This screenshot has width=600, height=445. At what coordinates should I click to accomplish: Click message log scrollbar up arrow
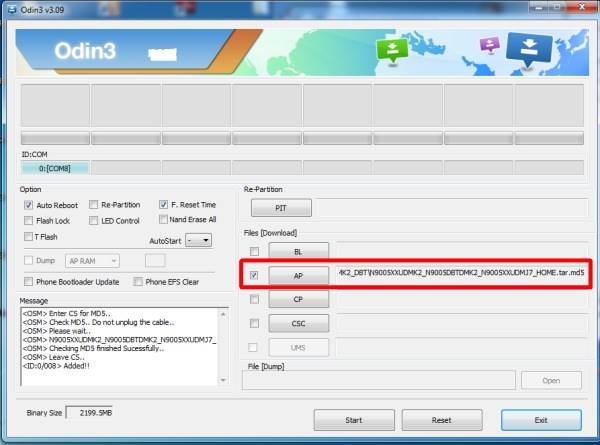(223, 314)
